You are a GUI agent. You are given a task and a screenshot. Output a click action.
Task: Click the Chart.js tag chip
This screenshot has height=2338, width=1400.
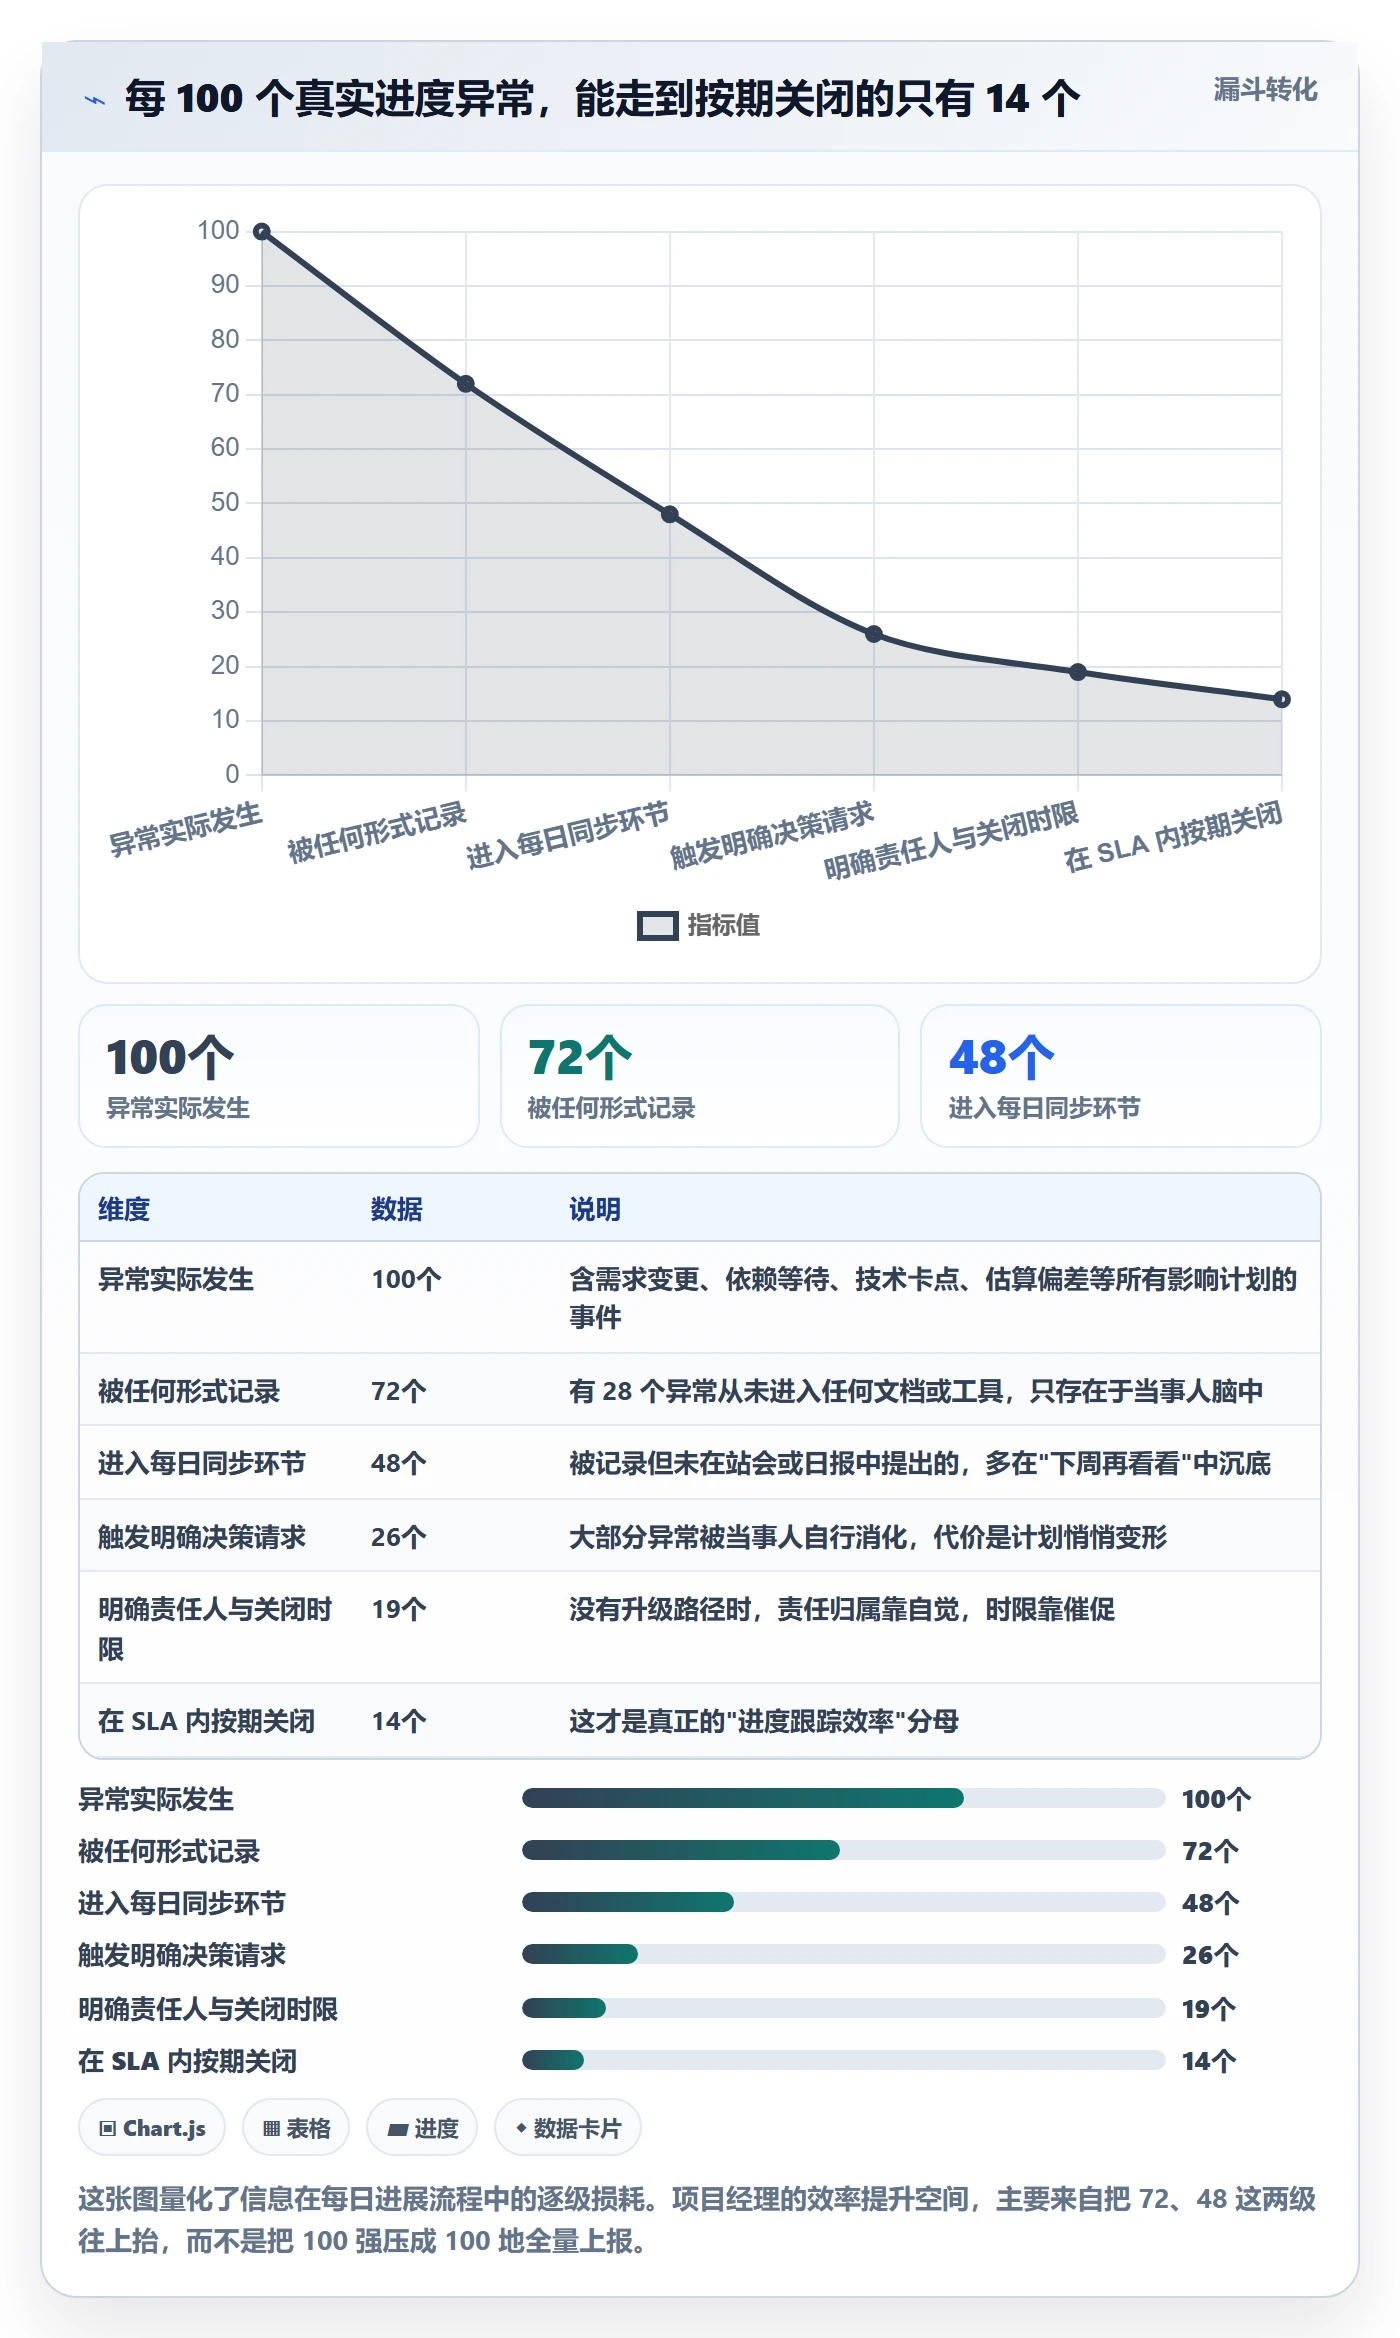[152, 2128]
